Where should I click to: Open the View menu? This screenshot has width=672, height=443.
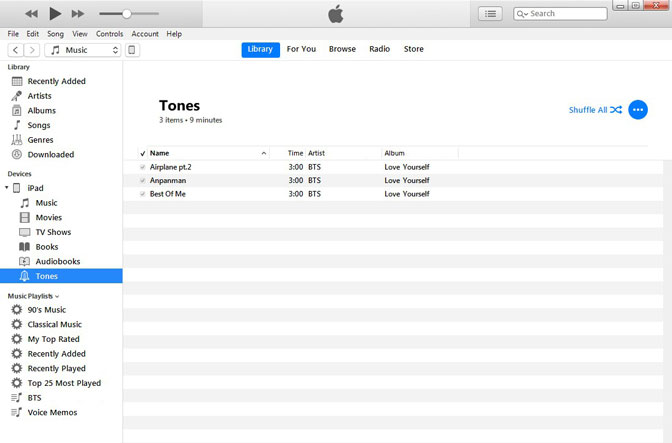point(80,34)
